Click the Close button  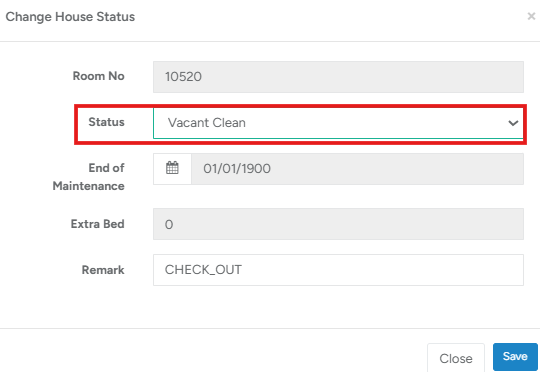coord(456,358)
